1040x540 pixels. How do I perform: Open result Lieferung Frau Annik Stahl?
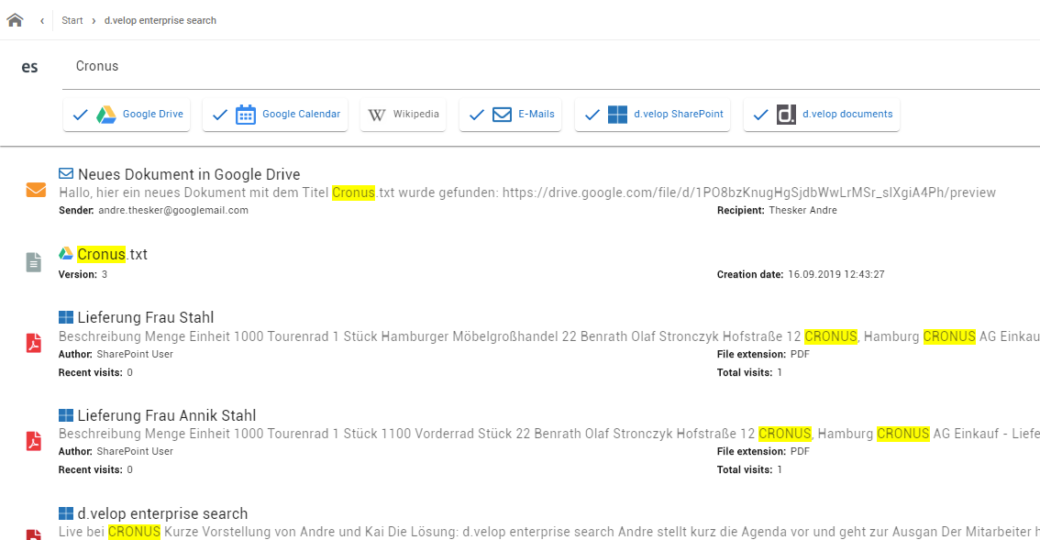pyautogui.click(x=166, y=416)
